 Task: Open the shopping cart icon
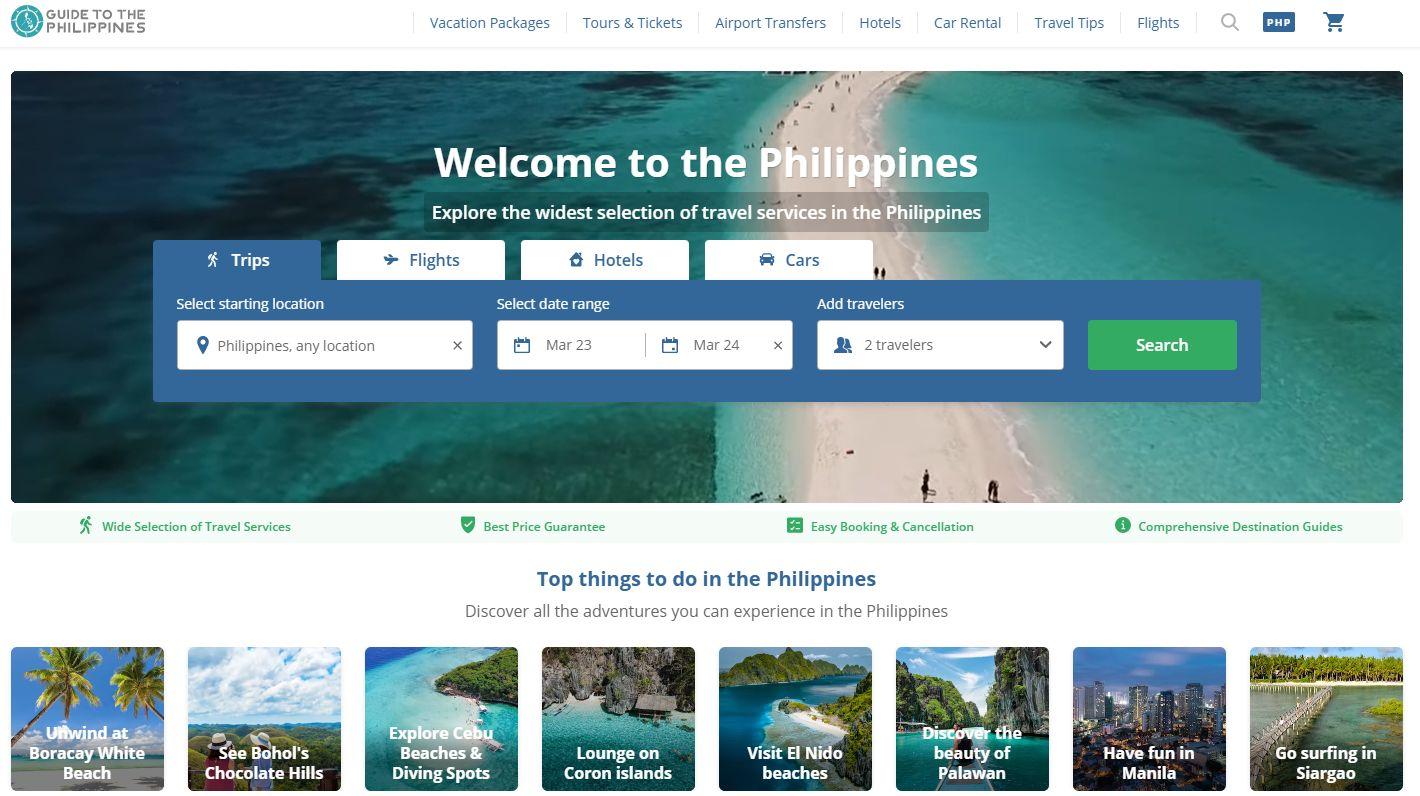pos(1334,22)
